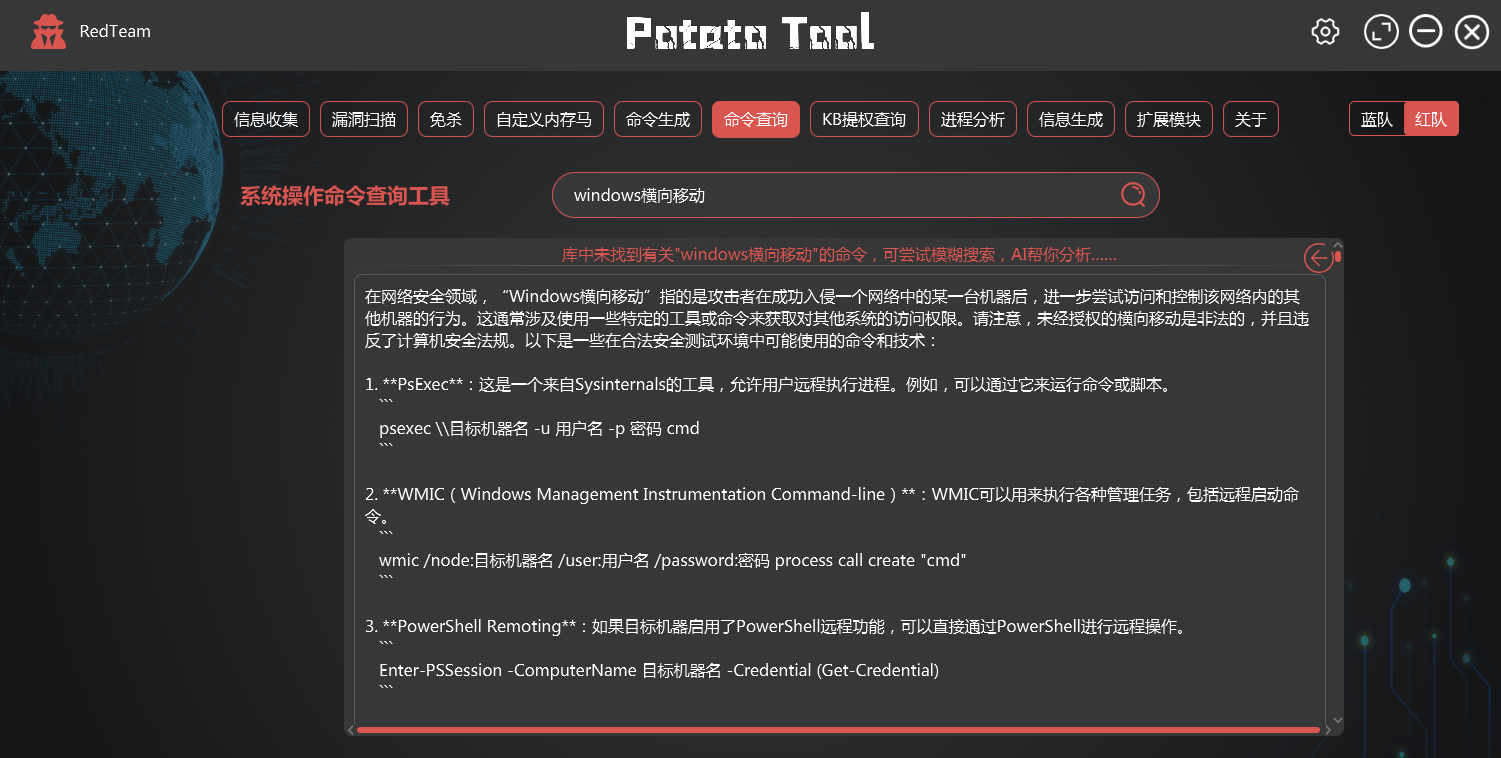The width and height of the screenshot is (1501, 758).
Task: Click the Enter-PSSession command line
Action: (659, 670)
